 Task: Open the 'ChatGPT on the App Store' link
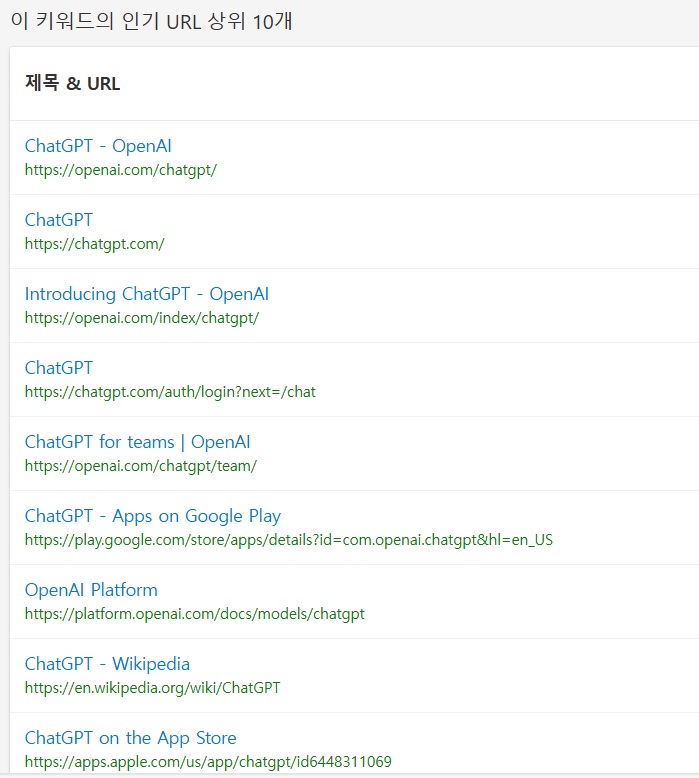pyautogui.click(x=130, y=738)
